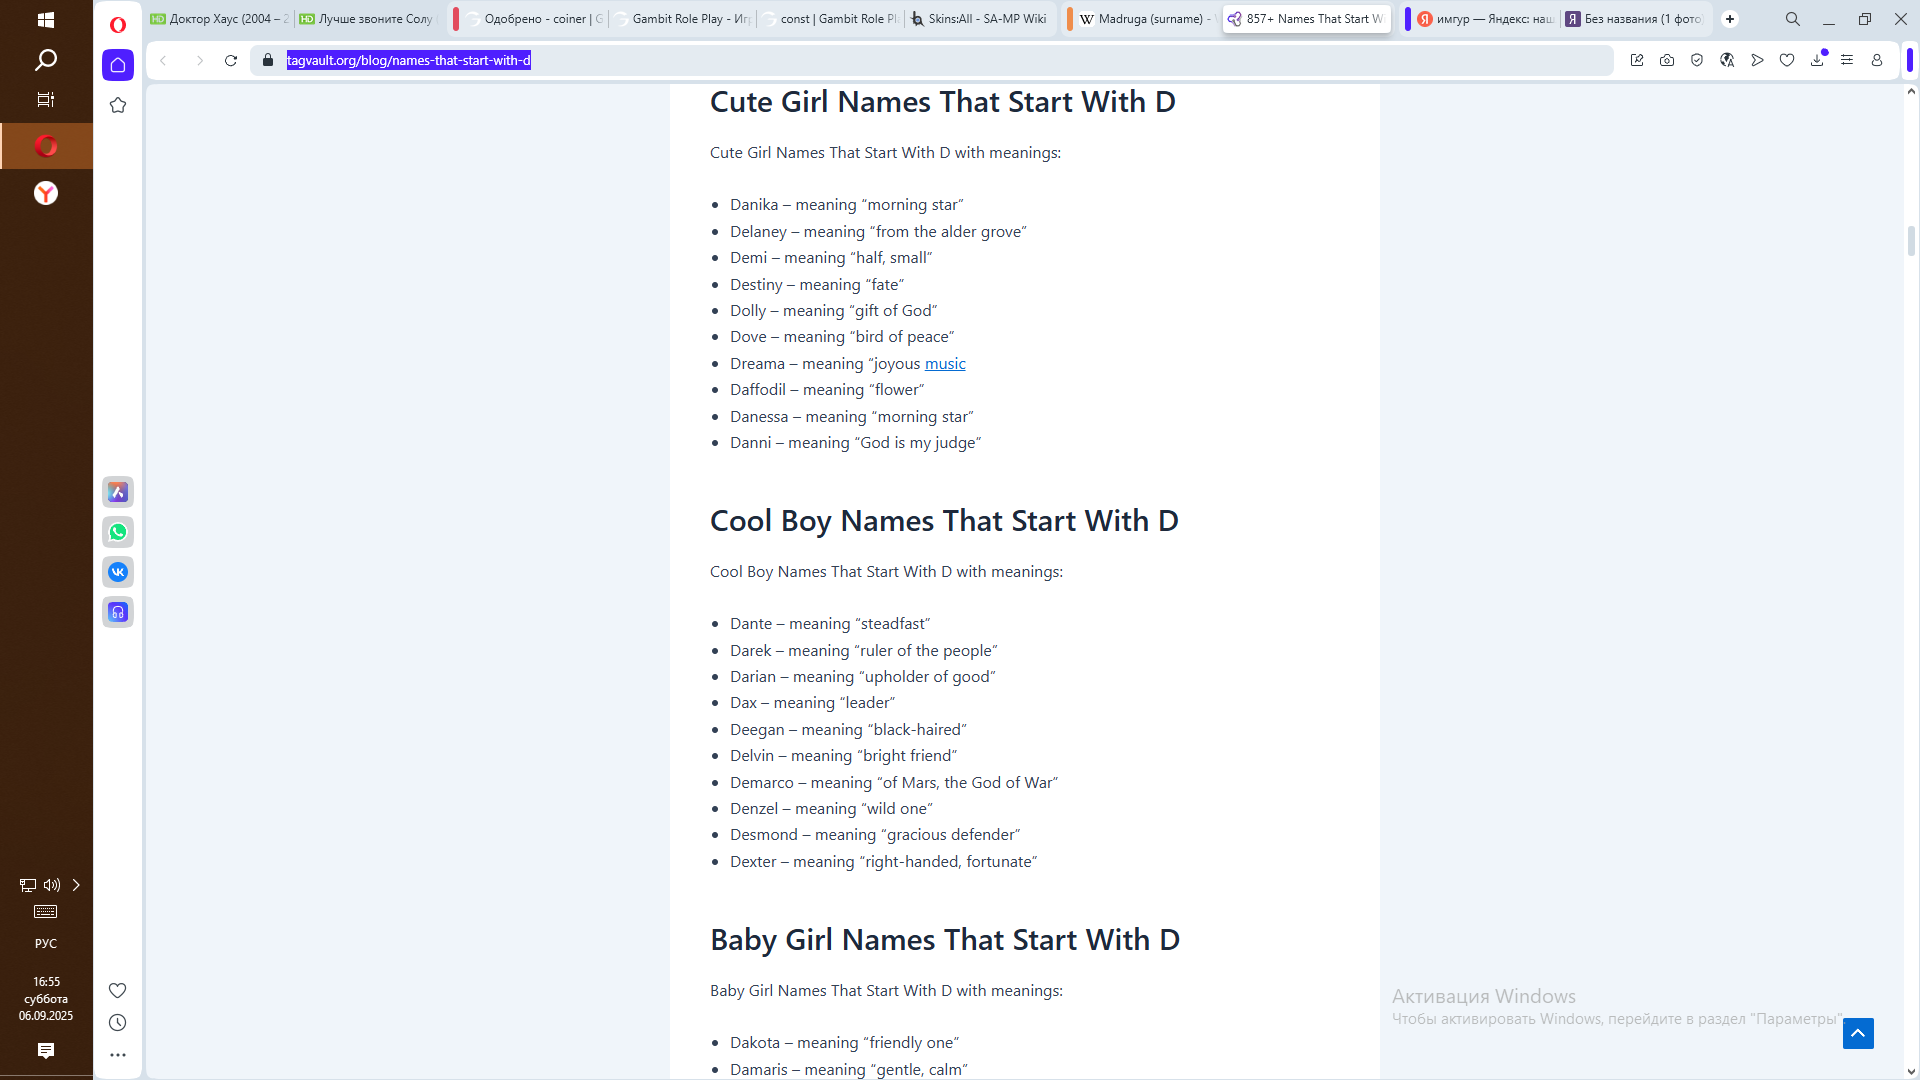Click the blue scroll-to-top arrow button
Screen dimensions: 1920x1080
pos(1858,1033)
